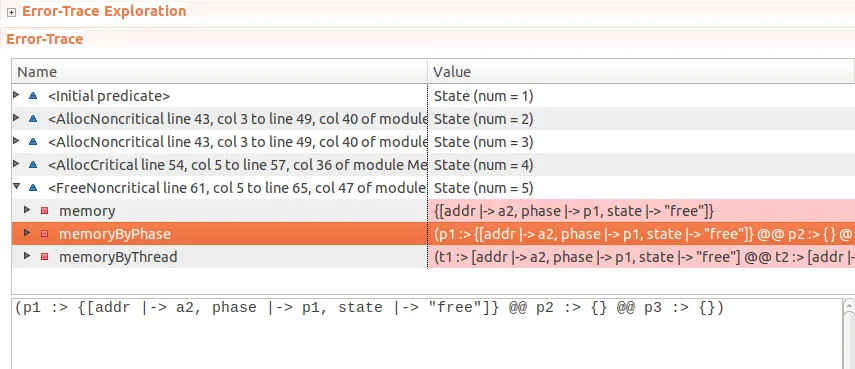Image resolution: width=855 pixels, height=369 pixels.
Task: Click the blue triangle icon of FreeNoncritical
Action: tap(33, 187)
